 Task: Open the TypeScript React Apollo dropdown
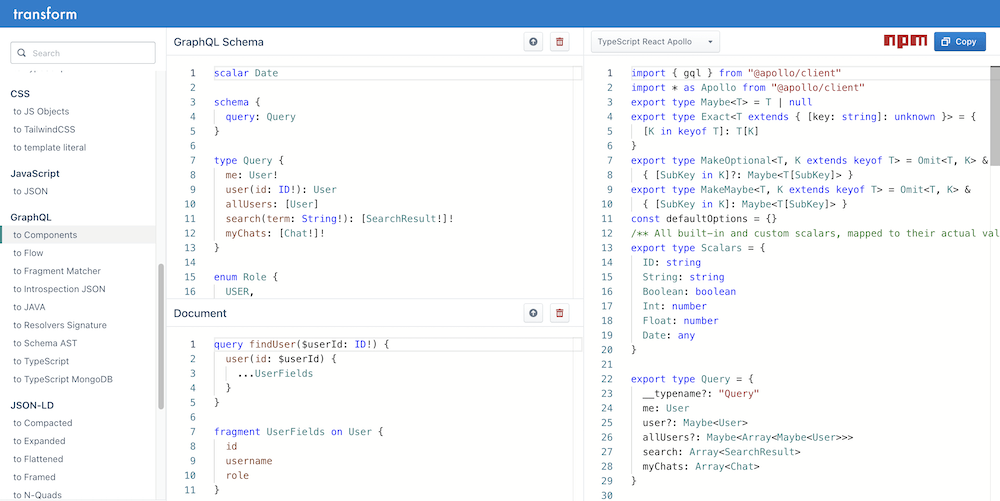coord(655,42)
